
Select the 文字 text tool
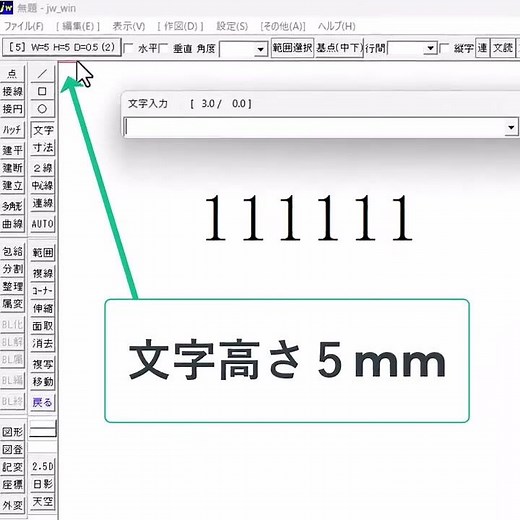(x=43, y=130)
